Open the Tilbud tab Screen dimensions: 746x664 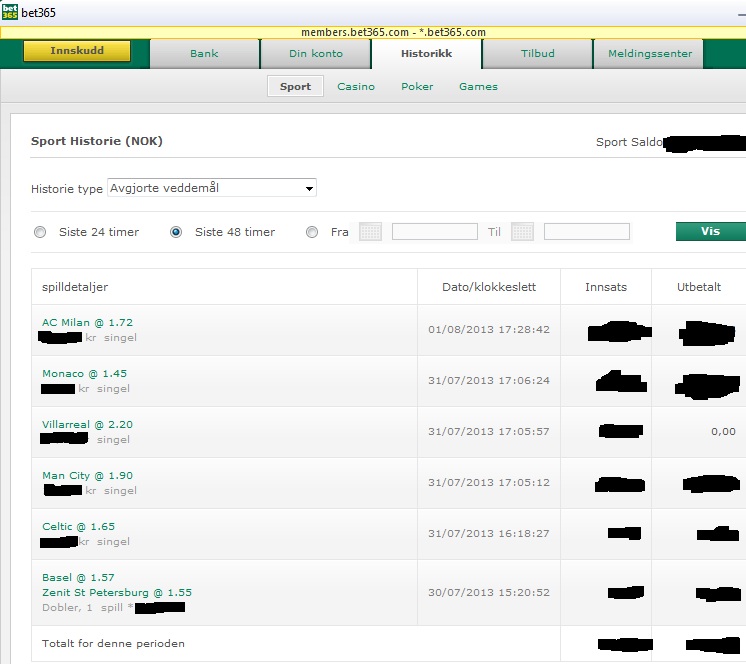(x=538, y=54)
